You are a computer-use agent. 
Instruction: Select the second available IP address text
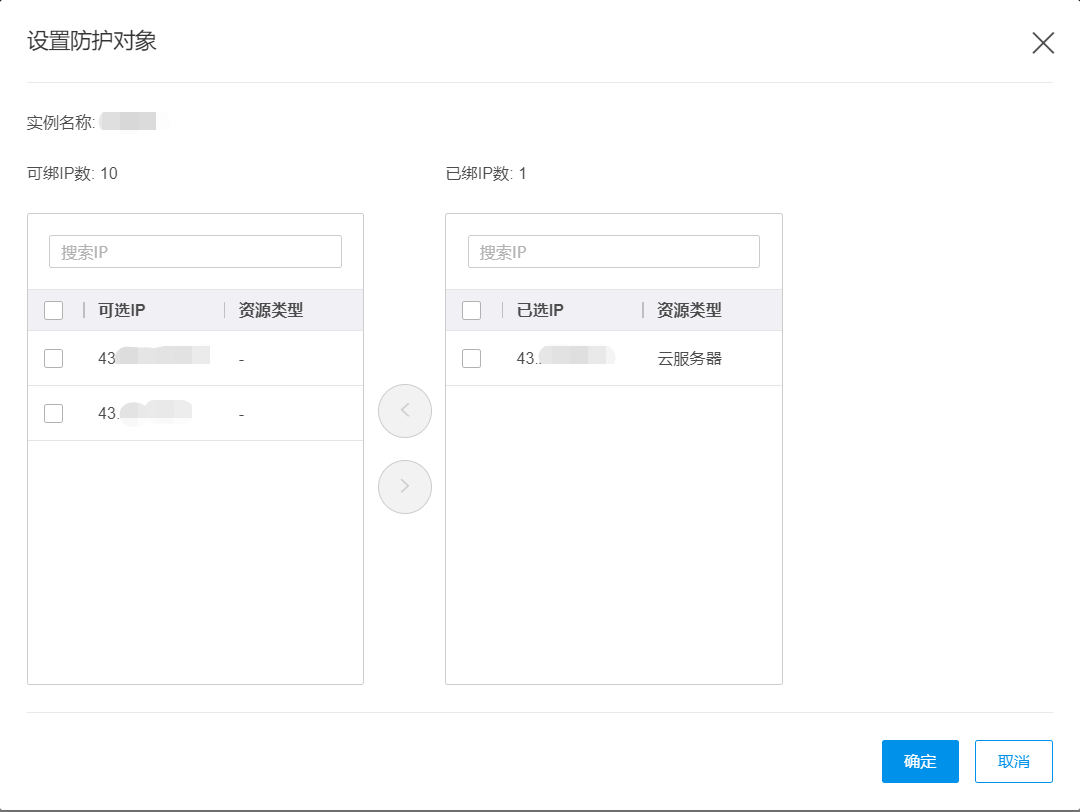click(144, 413)
